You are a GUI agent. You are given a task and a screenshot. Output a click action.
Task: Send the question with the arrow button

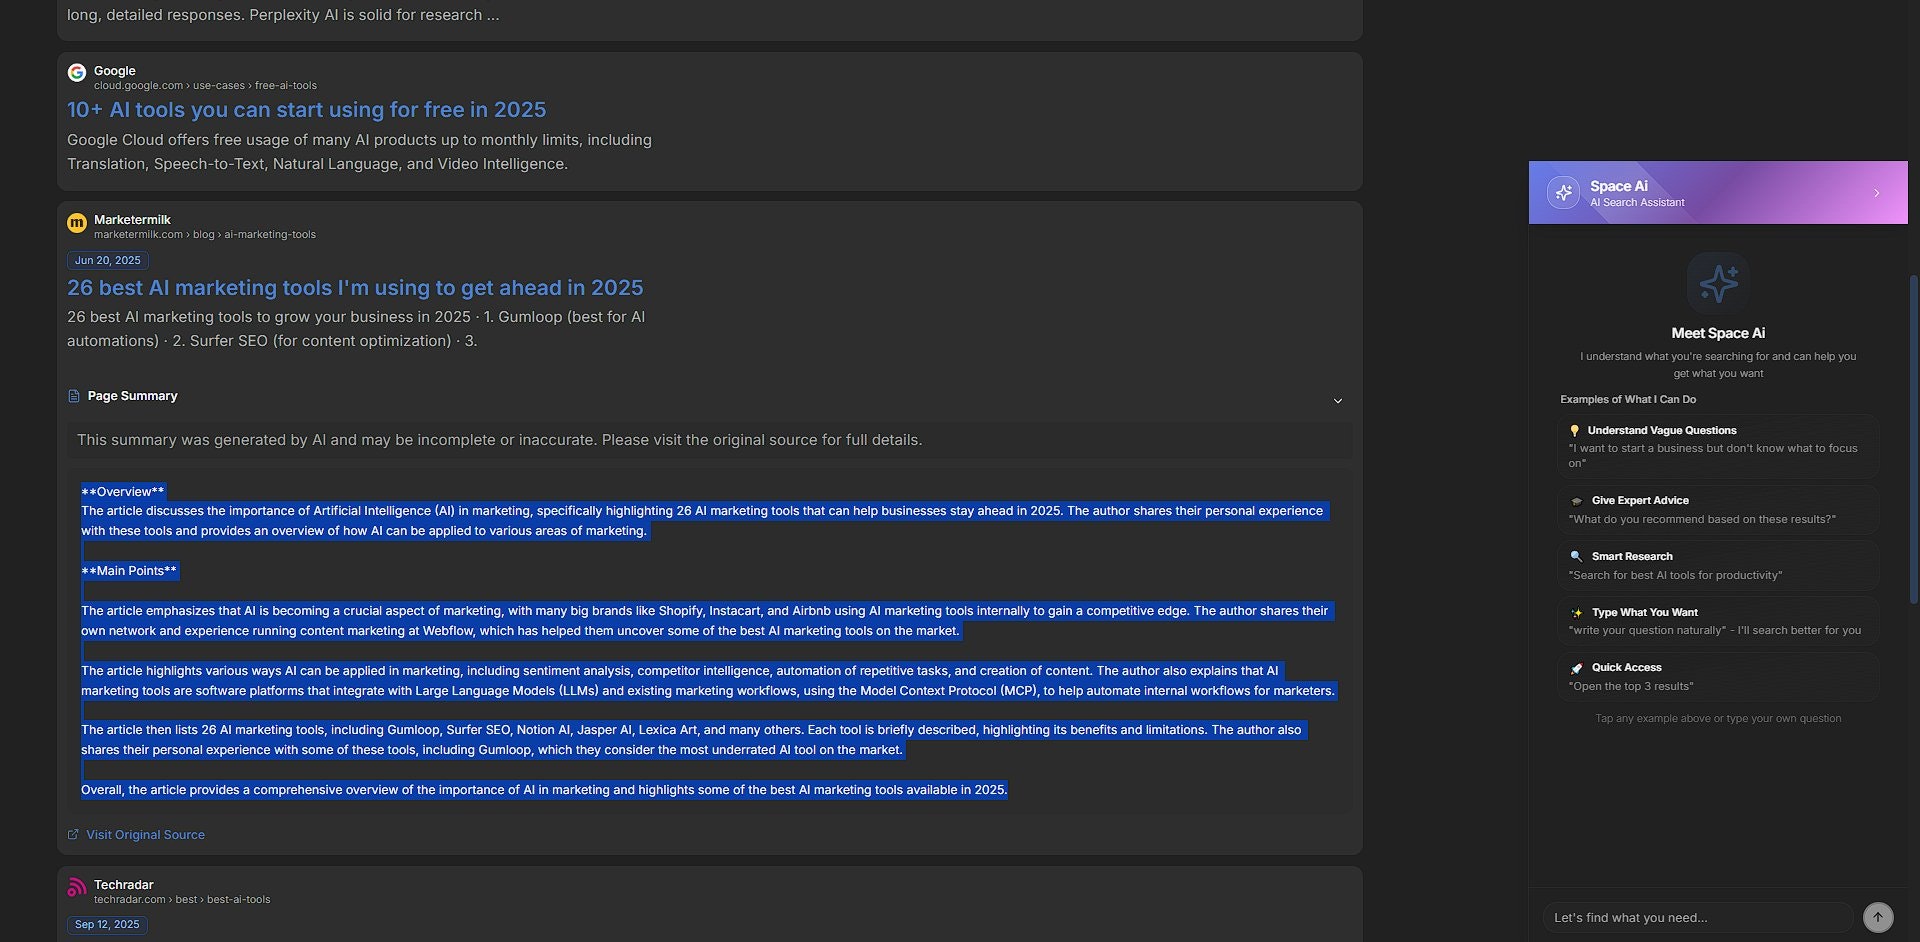(1878, 917)
